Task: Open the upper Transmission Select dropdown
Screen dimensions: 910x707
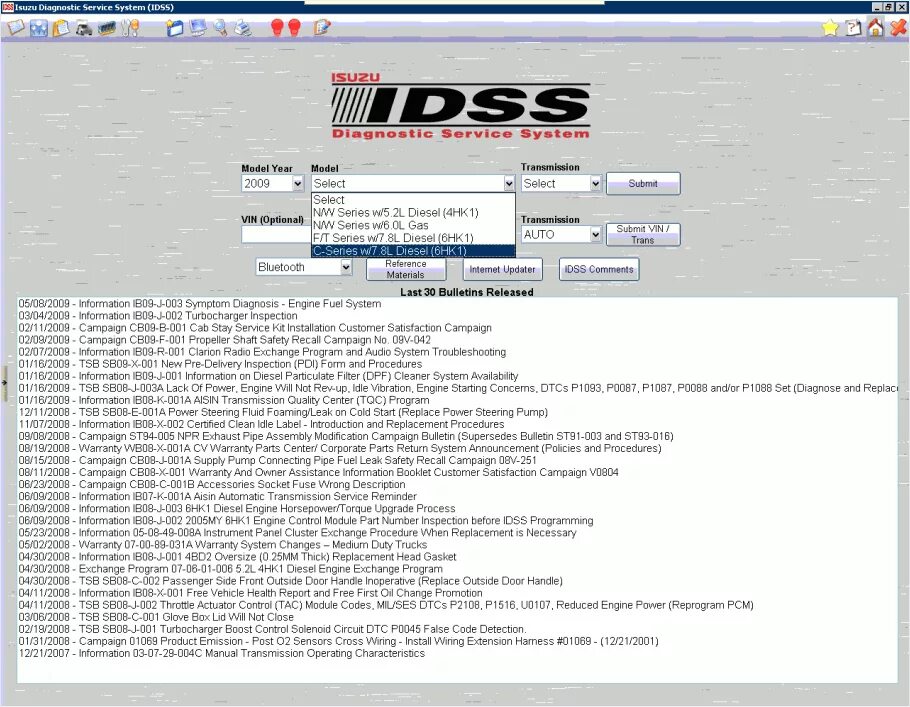Action: point(561,184)
